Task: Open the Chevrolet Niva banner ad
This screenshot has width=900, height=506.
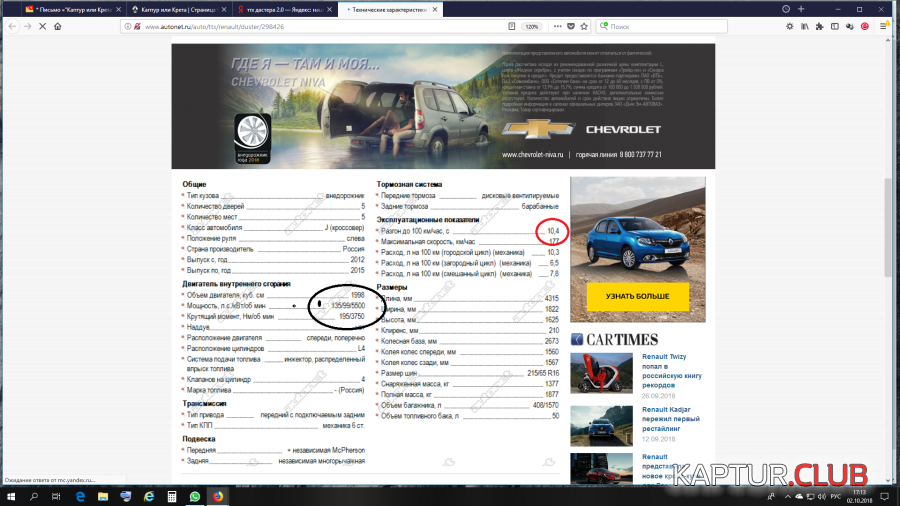Action: tap(443, 106)
